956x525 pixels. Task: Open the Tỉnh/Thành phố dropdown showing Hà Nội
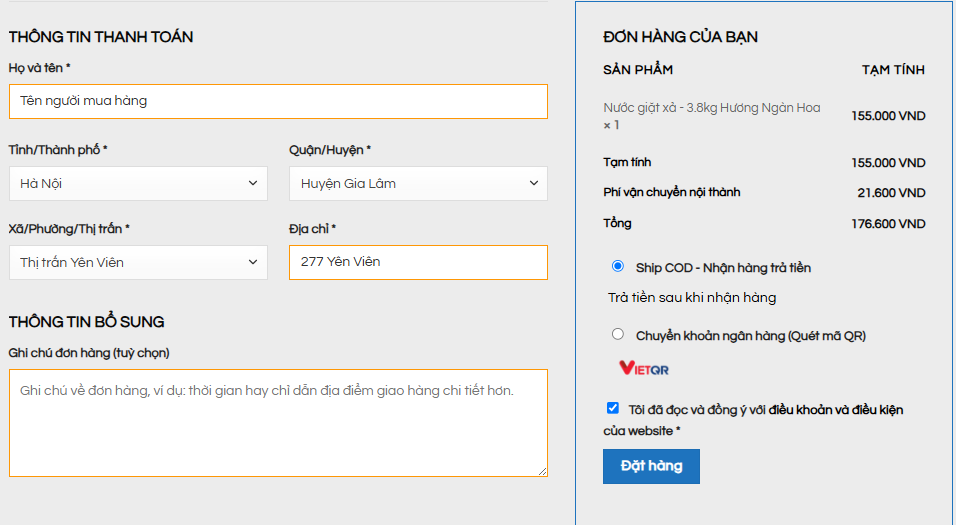point(138,184)
